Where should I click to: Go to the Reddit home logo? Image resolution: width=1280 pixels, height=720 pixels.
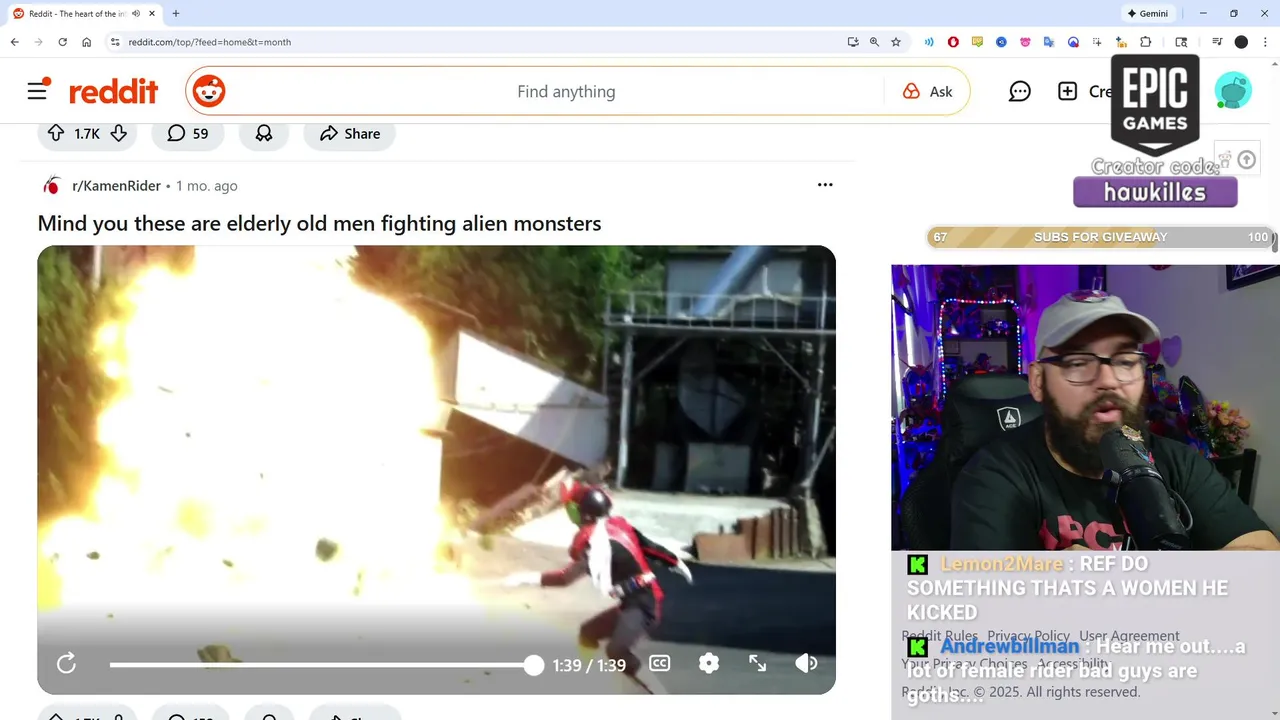pyautogui.click(x=113, y=92)
